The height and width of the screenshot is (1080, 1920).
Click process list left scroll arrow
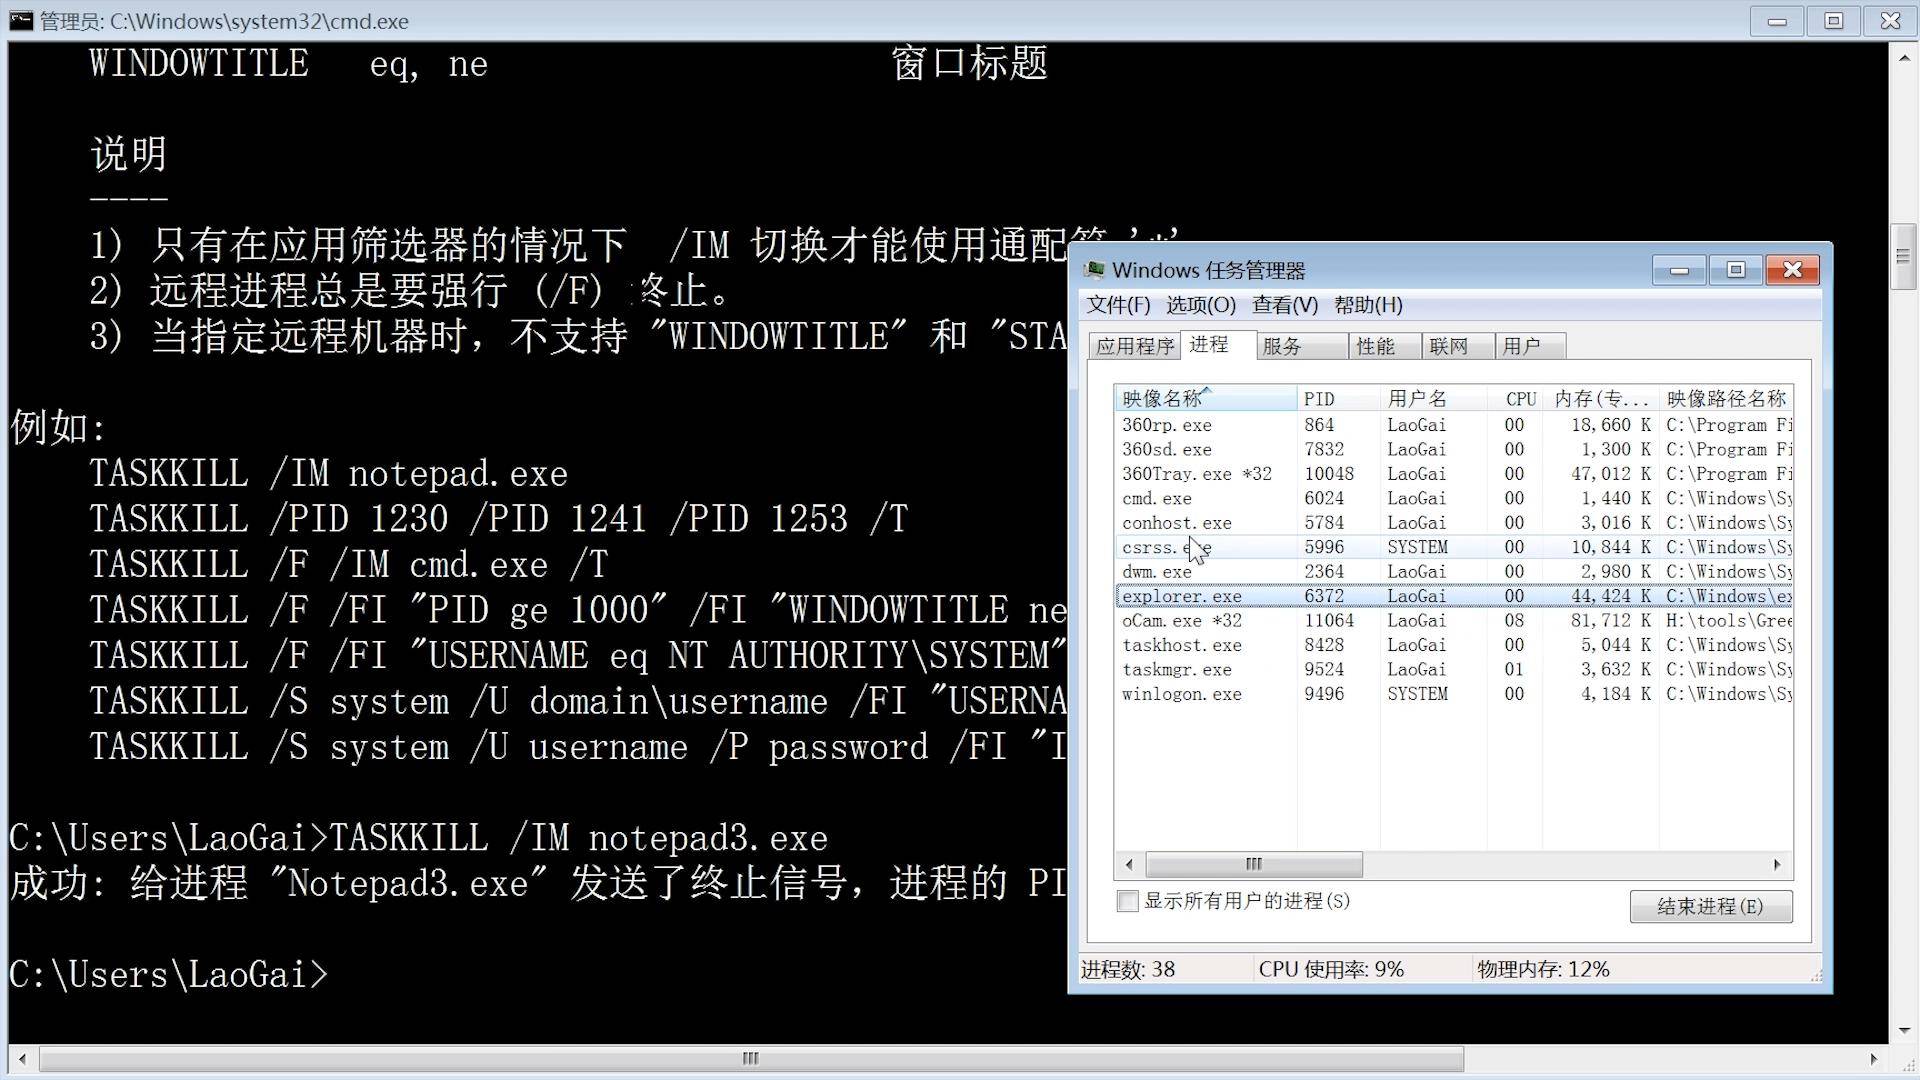pyautogui.click(x=1129, y=864)
